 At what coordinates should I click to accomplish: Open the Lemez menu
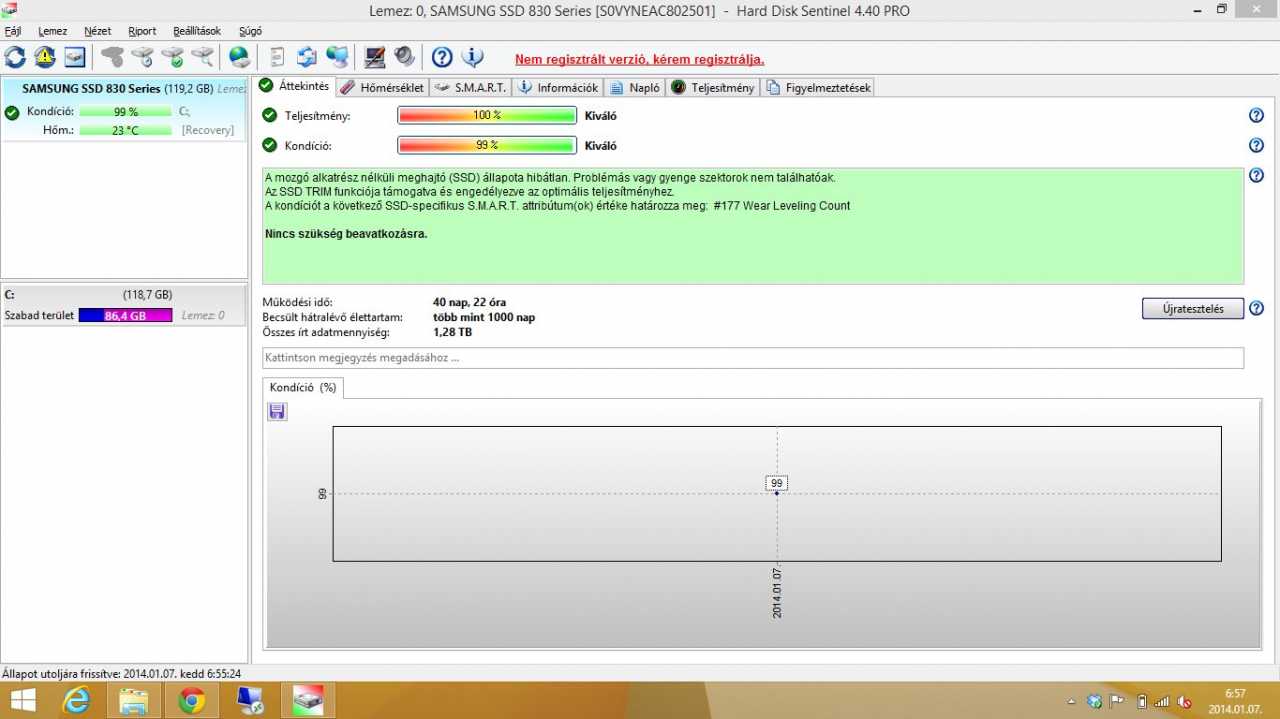(x=53, y=31)
